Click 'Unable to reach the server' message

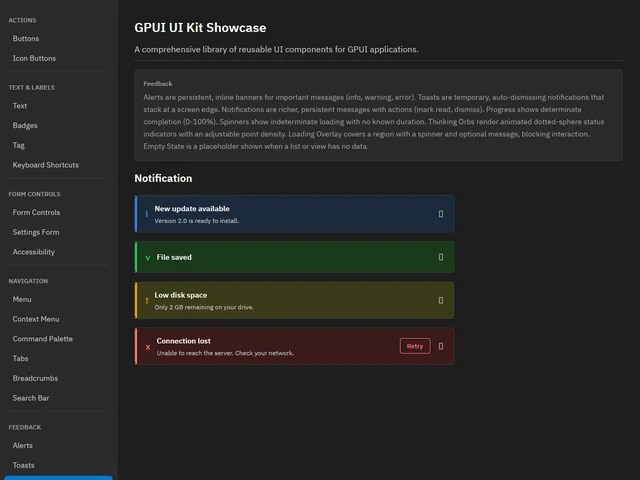point(225,353)
